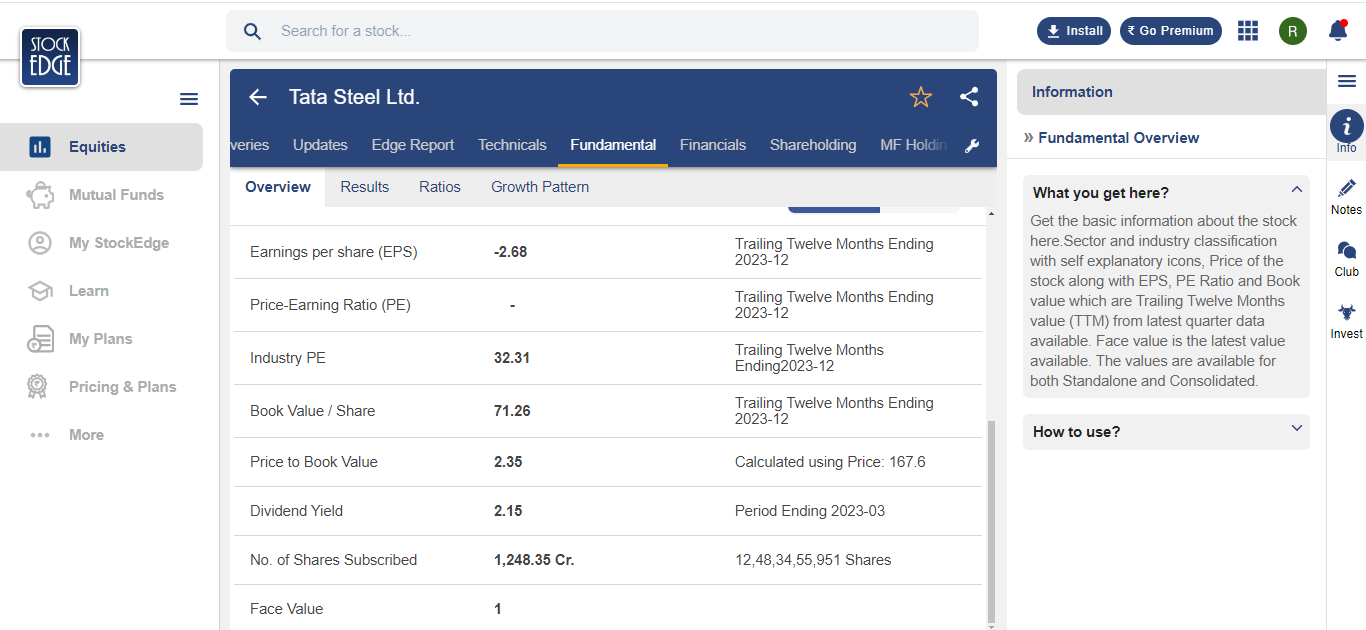Switch to the Shareholding tab
This screenshot has width=1366, height=630.
pyautogui.click(x=813, y=145)
